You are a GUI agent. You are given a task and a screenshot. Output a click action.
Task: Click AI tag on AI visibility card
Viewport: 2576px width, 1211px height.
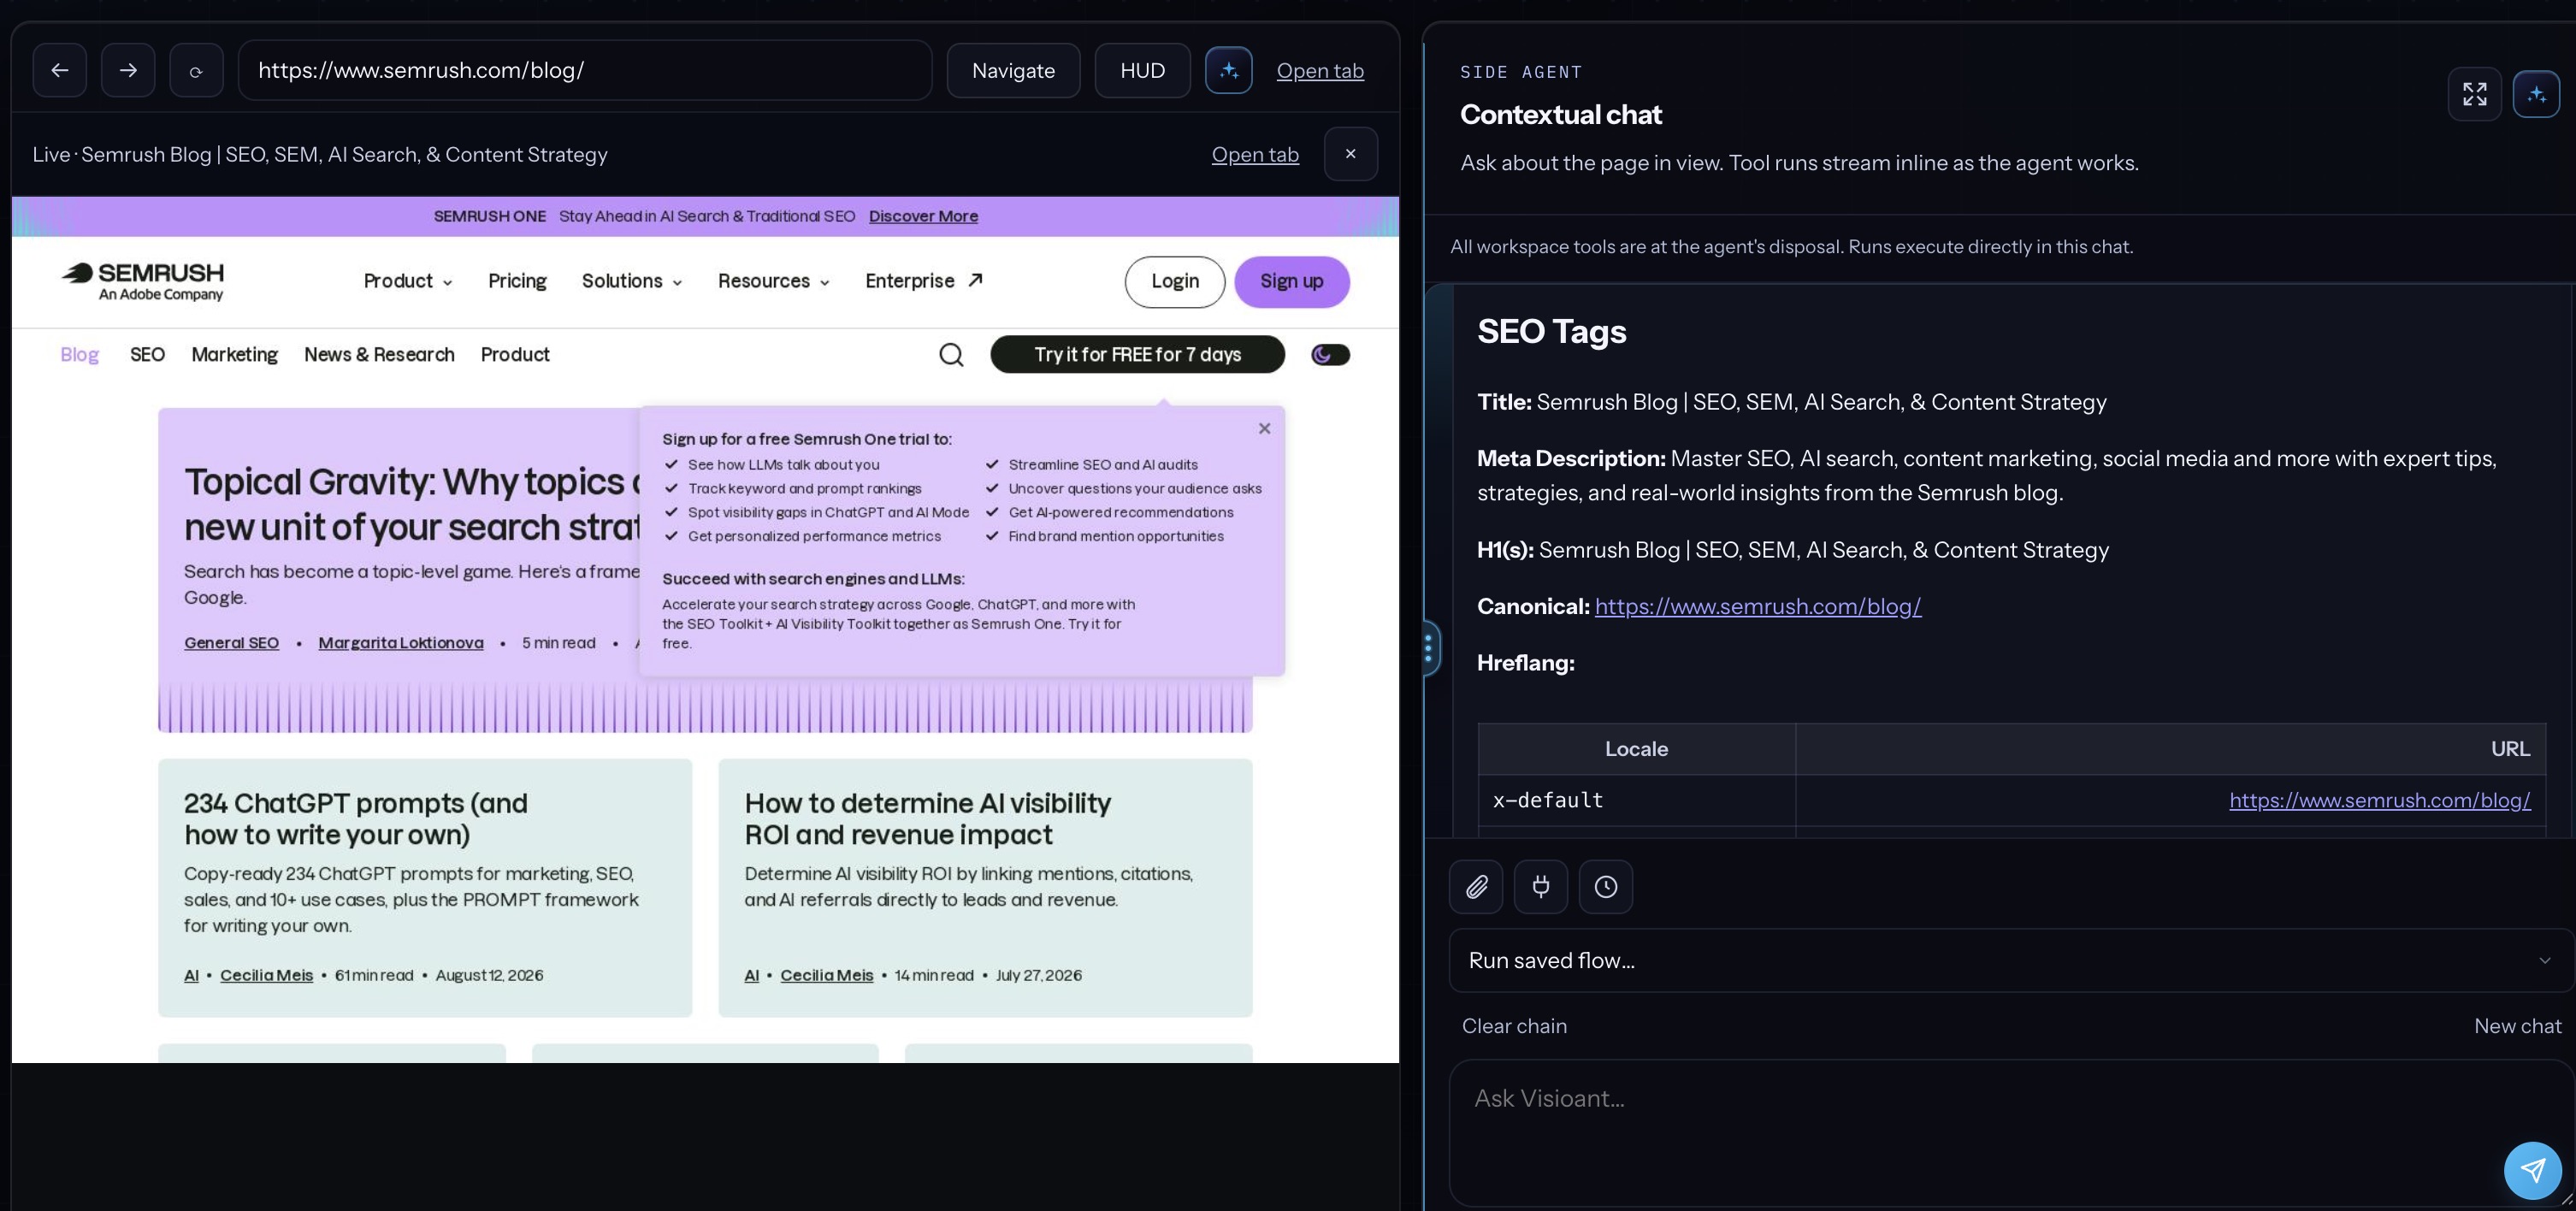point(751,975)
